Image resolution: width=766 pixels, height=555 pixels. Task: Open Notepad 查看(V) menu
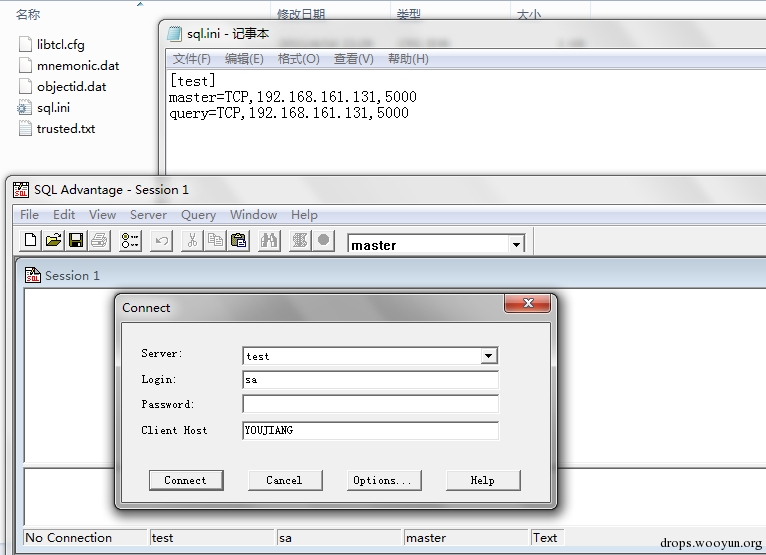(354, 59)
